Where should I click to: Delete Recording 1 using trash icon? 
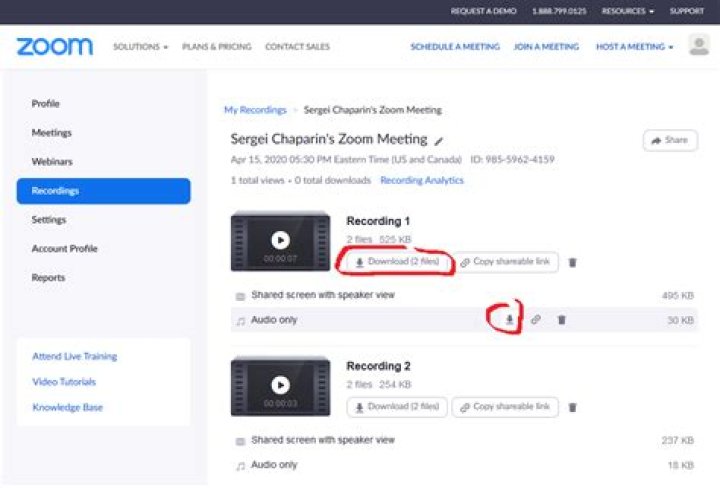pyautogui.click(x=573, y=262)
